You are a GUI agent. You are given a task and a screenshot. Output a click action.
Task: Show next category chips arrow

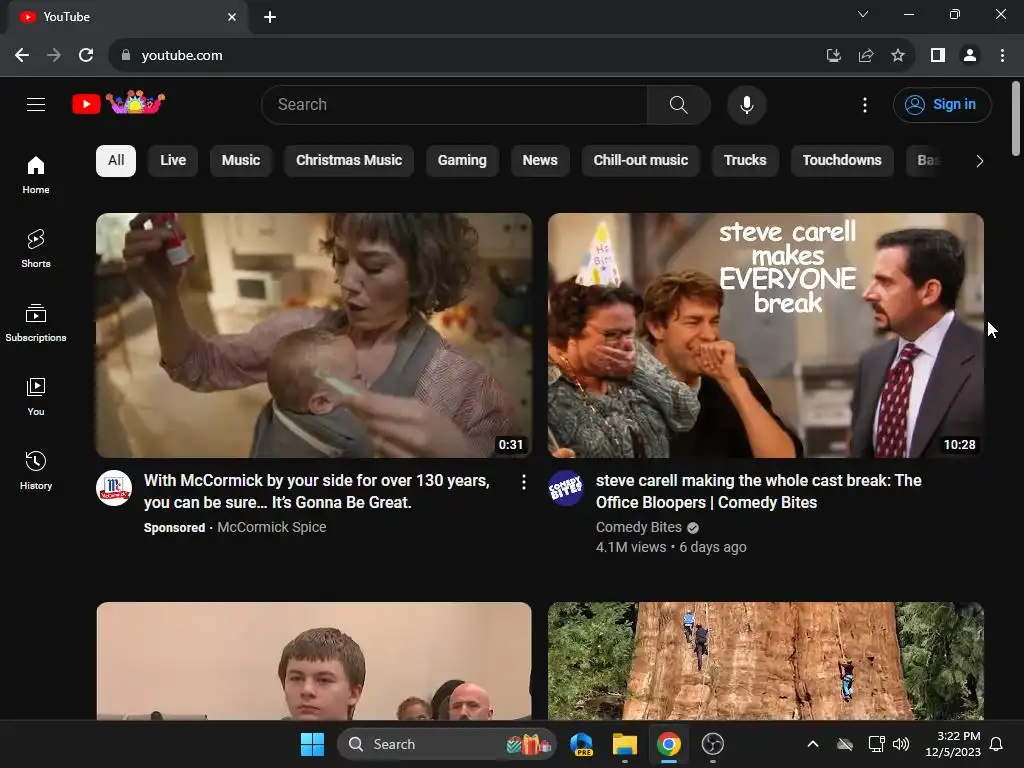click(979, 161)
